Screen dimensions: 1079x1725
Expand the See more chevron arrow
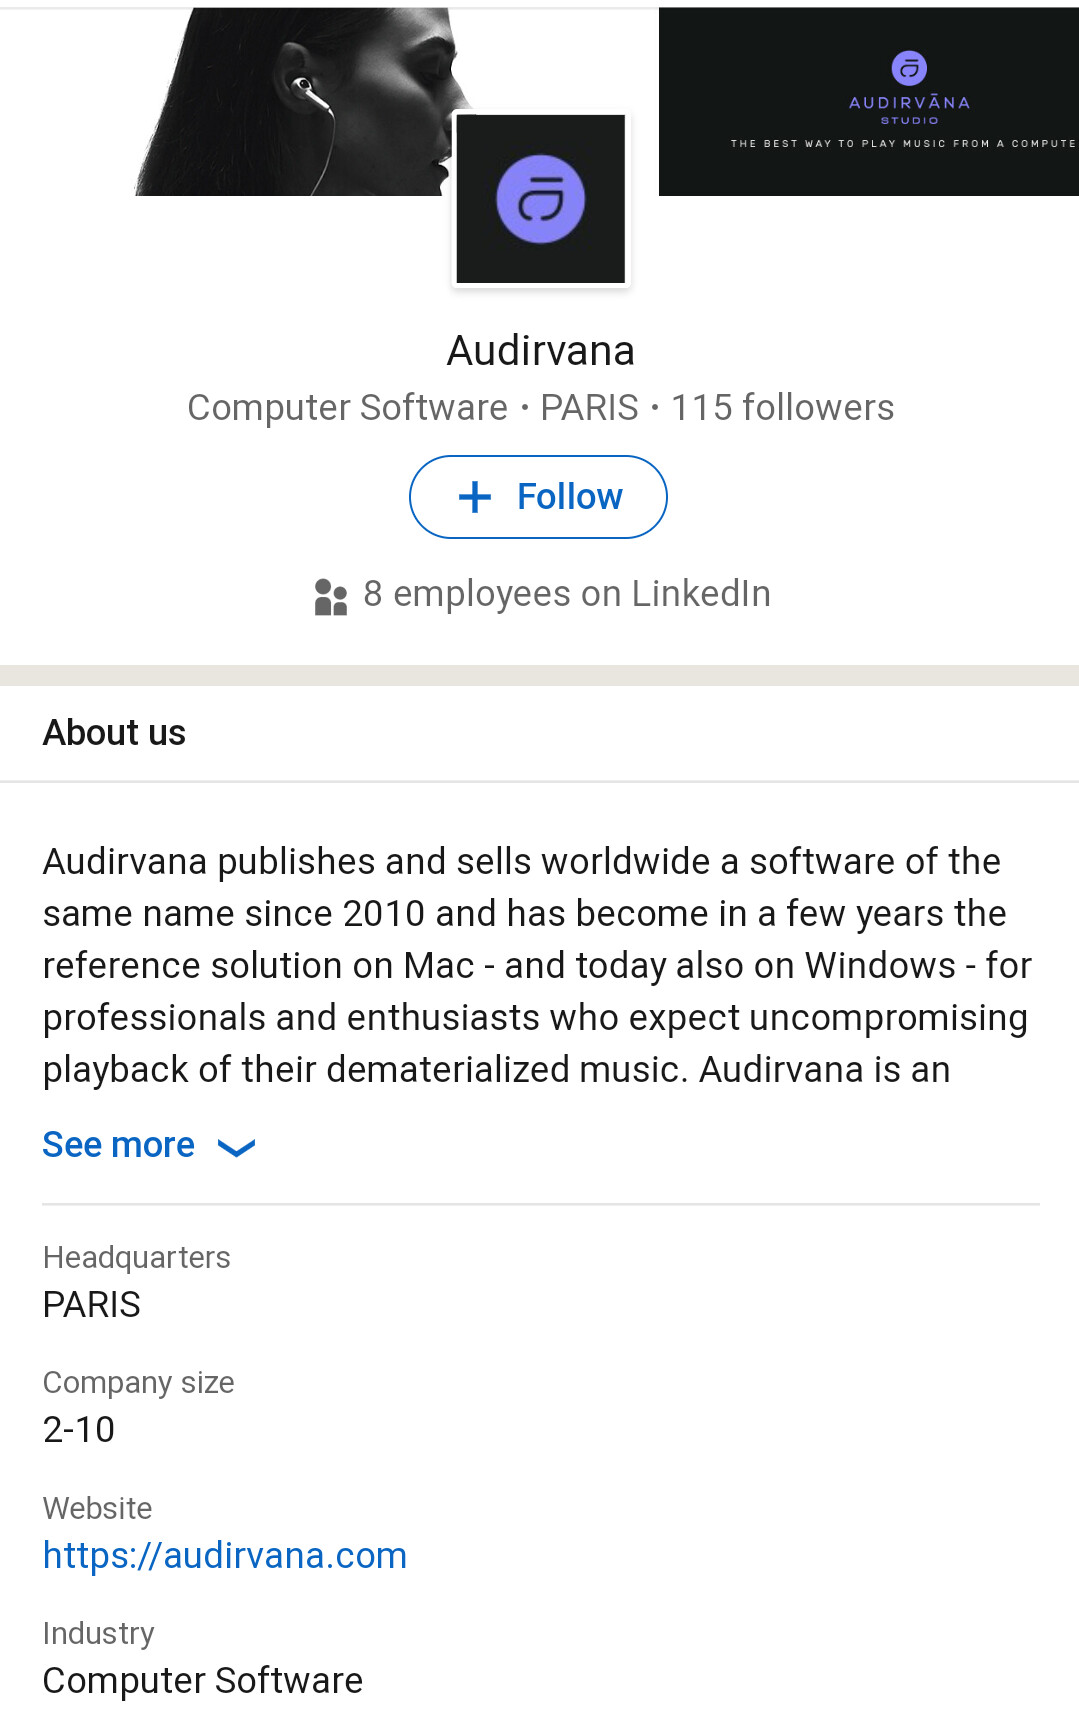[237, 1147]
